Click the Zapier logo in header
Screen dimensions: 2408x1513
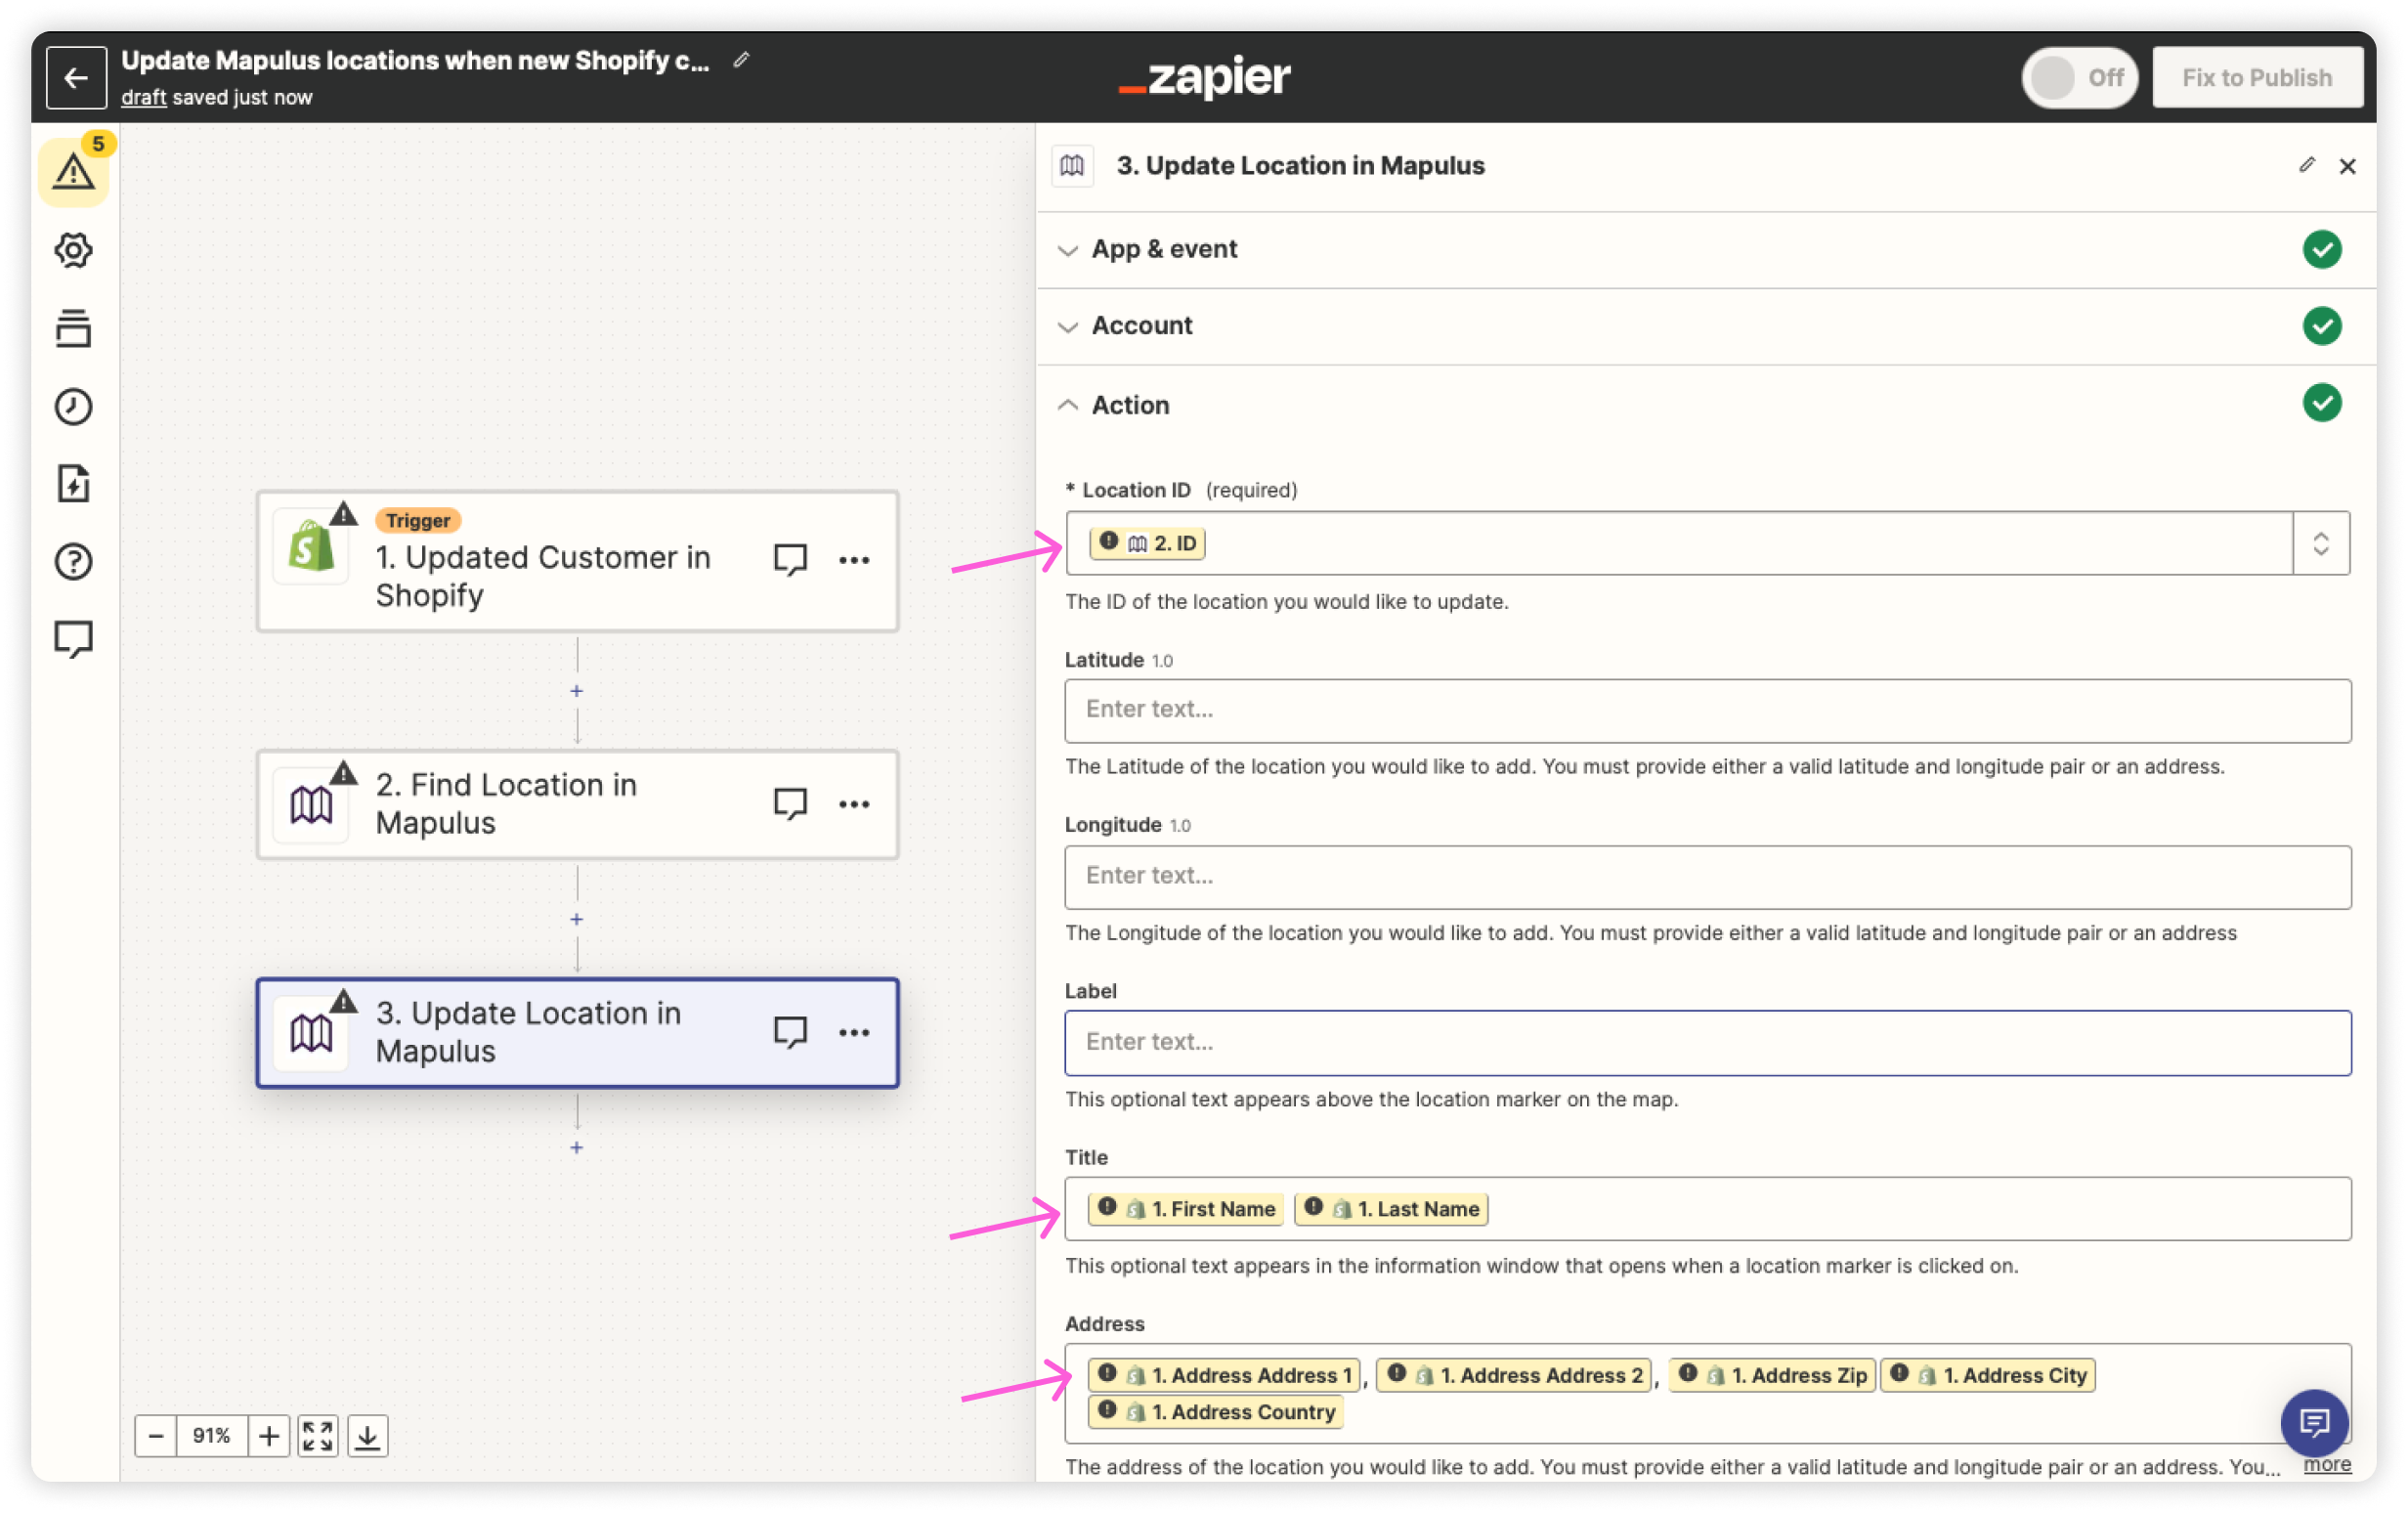click(1204, 78)
